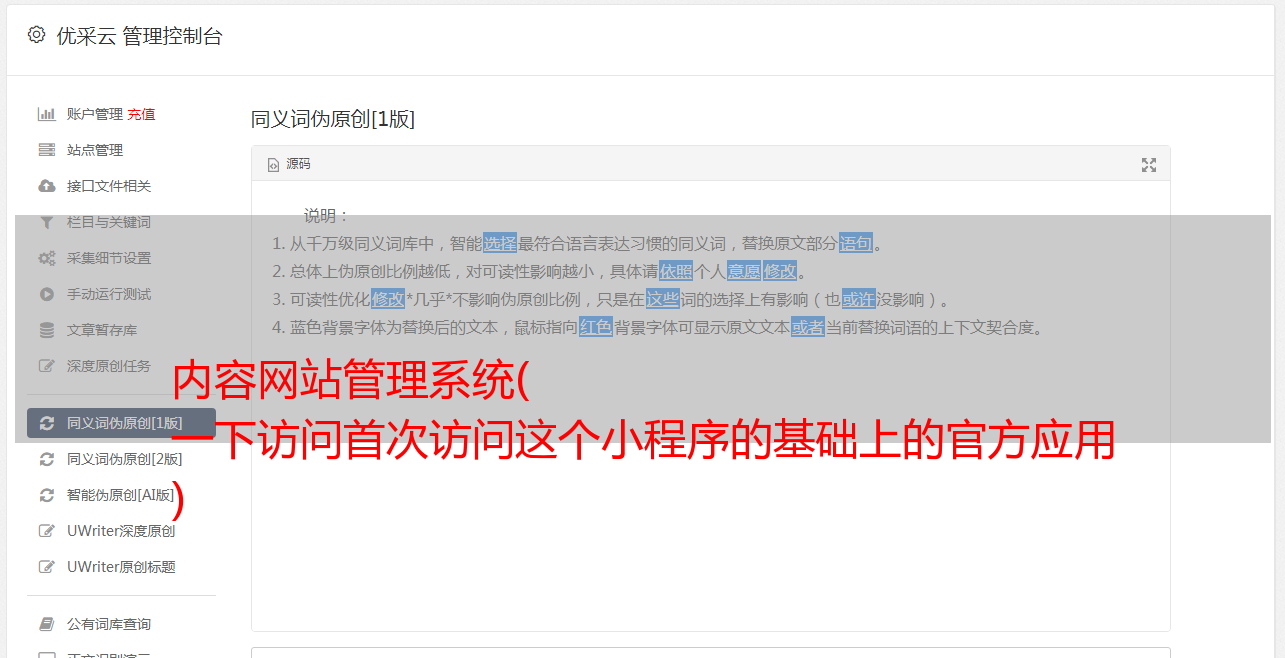This screenshot has width=1285, height=658.
Task: Click the server icon next to 站点管理
Action: pos(47,150)
